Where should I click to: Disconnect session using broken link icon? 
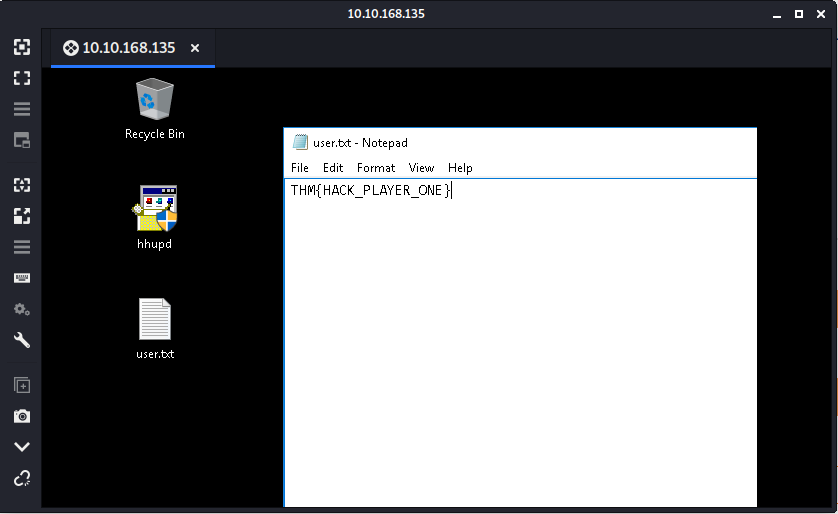click(x=21, y=478)
